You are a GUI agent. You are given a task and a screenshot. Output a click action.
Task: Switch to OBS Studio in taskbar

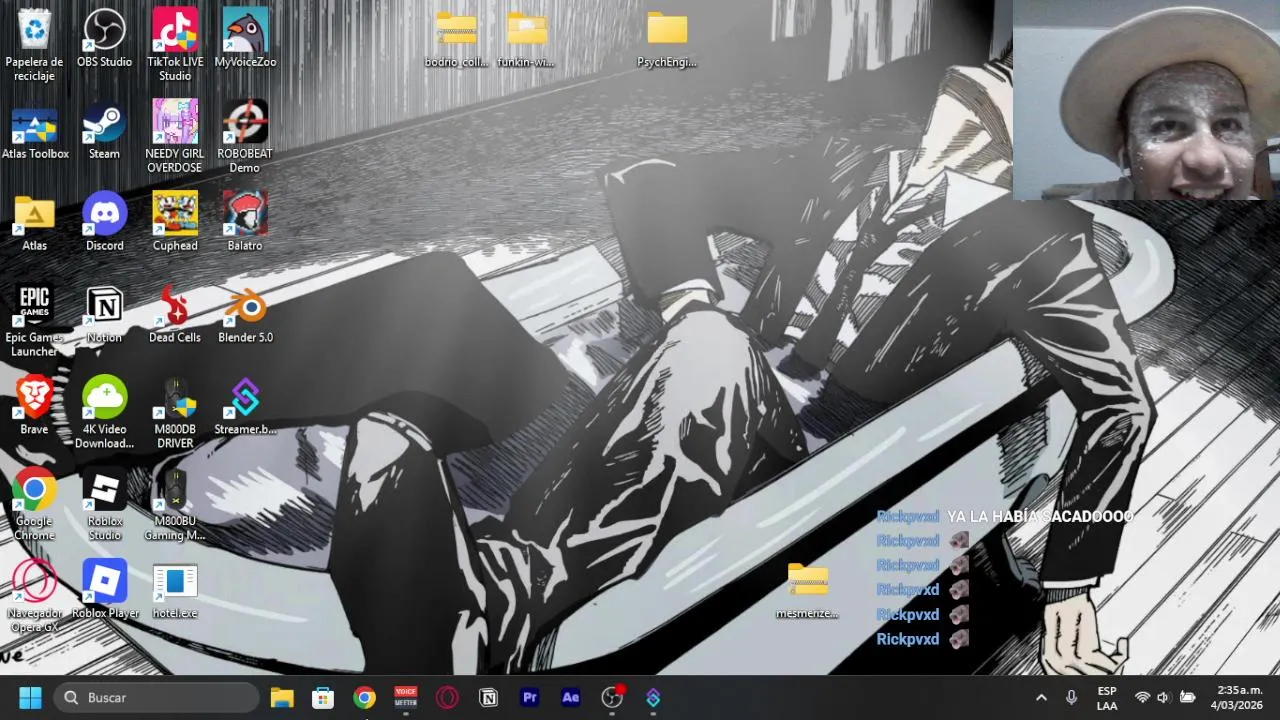612,697
